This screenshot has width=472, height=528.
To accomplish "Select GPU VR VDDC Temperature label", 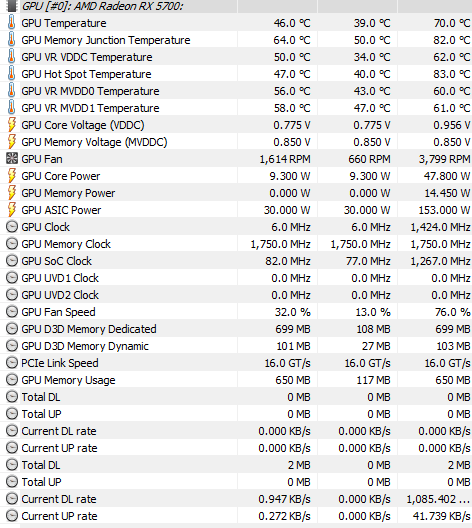I will click(x=87, y=57).
